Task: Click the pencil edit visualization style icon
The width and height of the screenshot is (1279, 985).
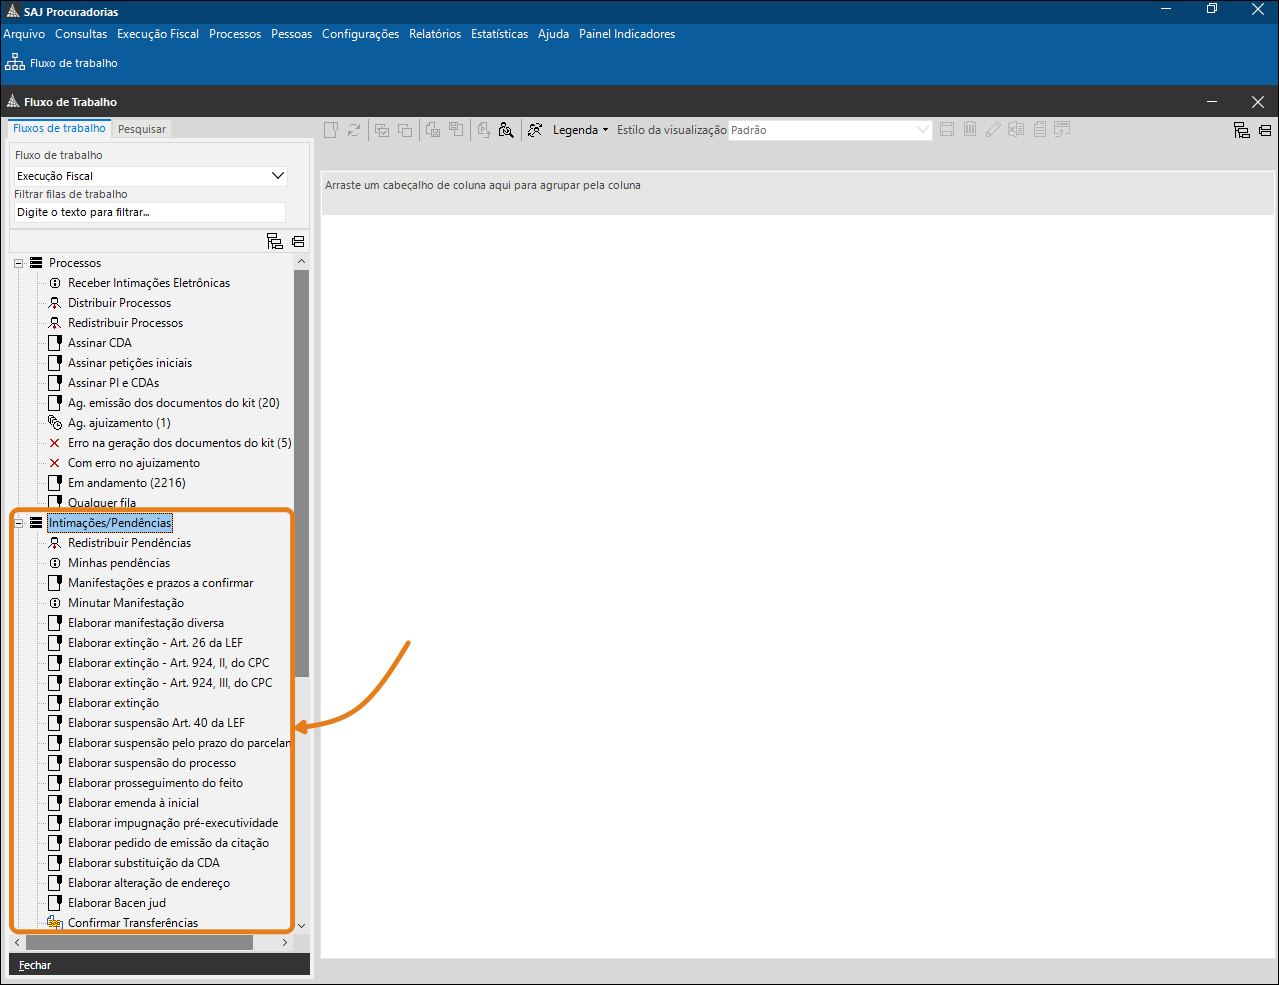Action: (x=993, y=130)
